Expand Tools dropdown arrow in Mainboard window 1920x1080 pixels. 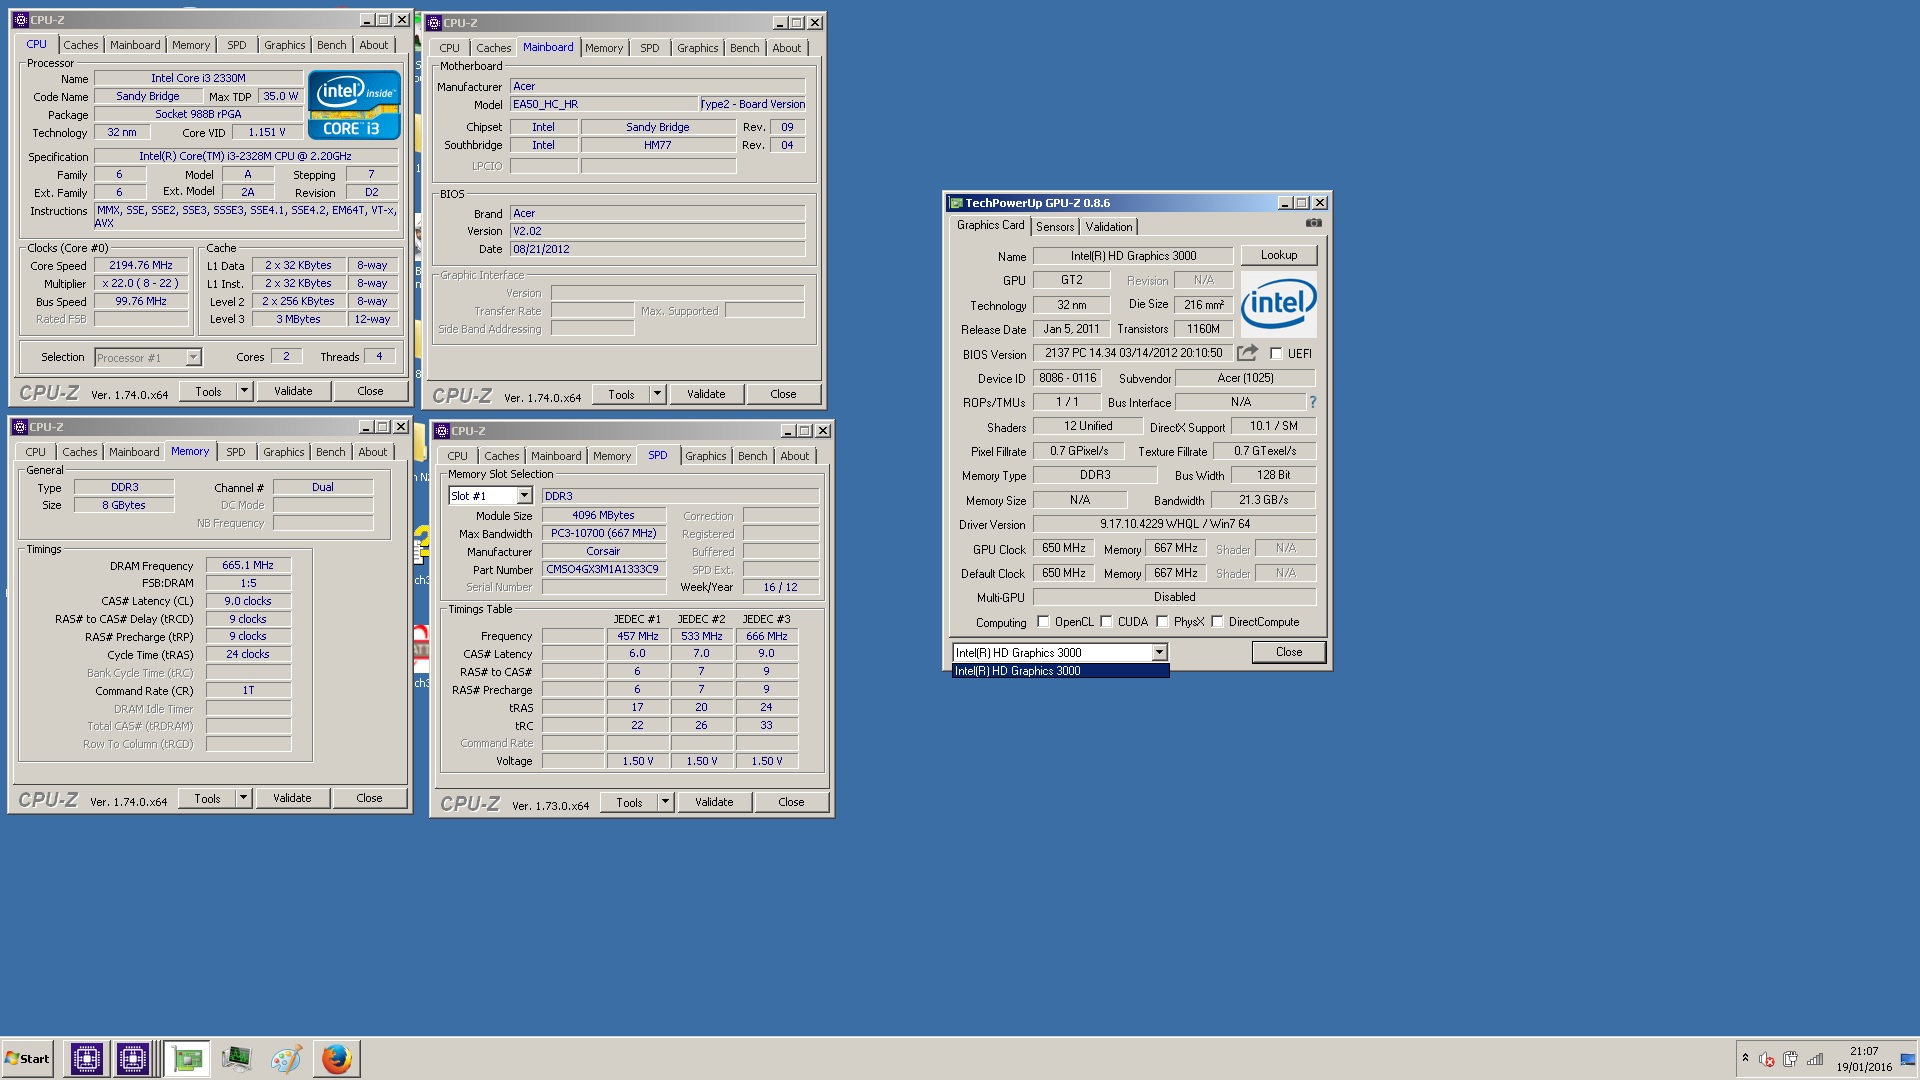(x=657, y=394)
